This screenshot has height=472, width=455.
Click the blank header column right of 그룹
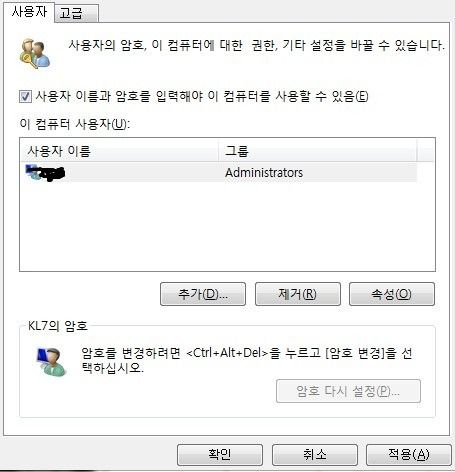(x=426, y=151)
